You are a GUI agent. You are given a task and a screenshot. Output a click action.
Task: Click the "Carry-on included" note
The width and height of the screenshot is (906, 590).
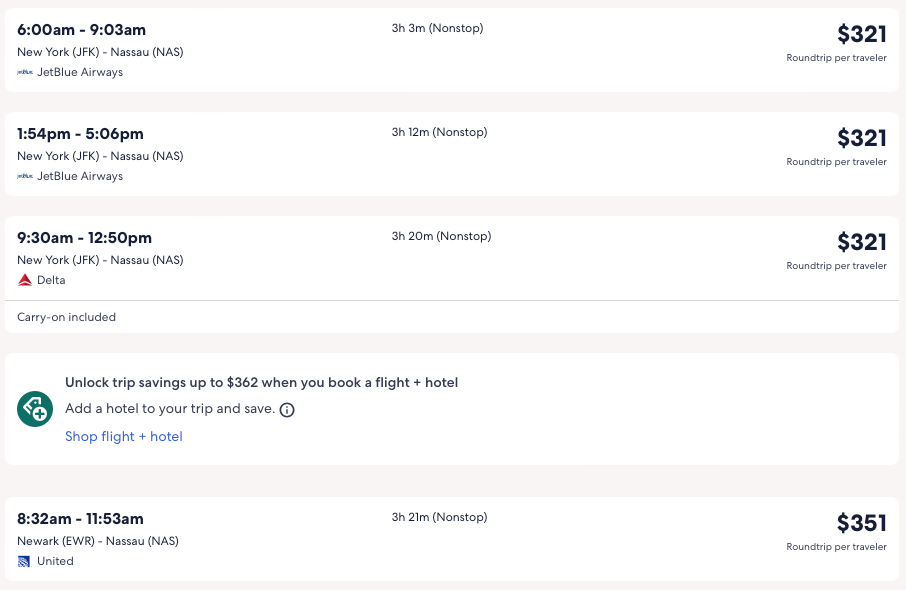67,318
